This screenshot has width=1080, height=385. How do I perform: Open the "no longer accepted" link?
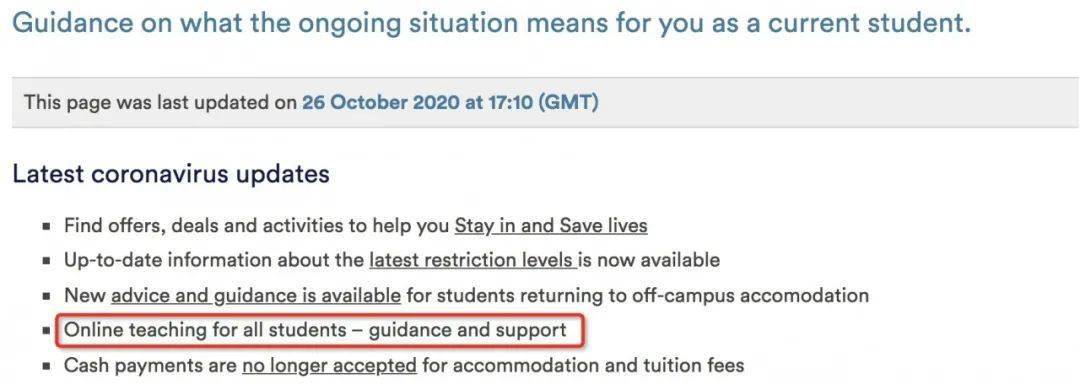[329, 364]
